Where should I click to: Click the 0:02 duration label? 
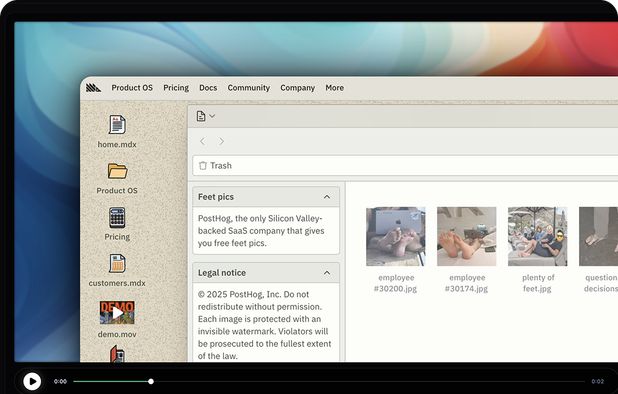[x=598, y=381]
